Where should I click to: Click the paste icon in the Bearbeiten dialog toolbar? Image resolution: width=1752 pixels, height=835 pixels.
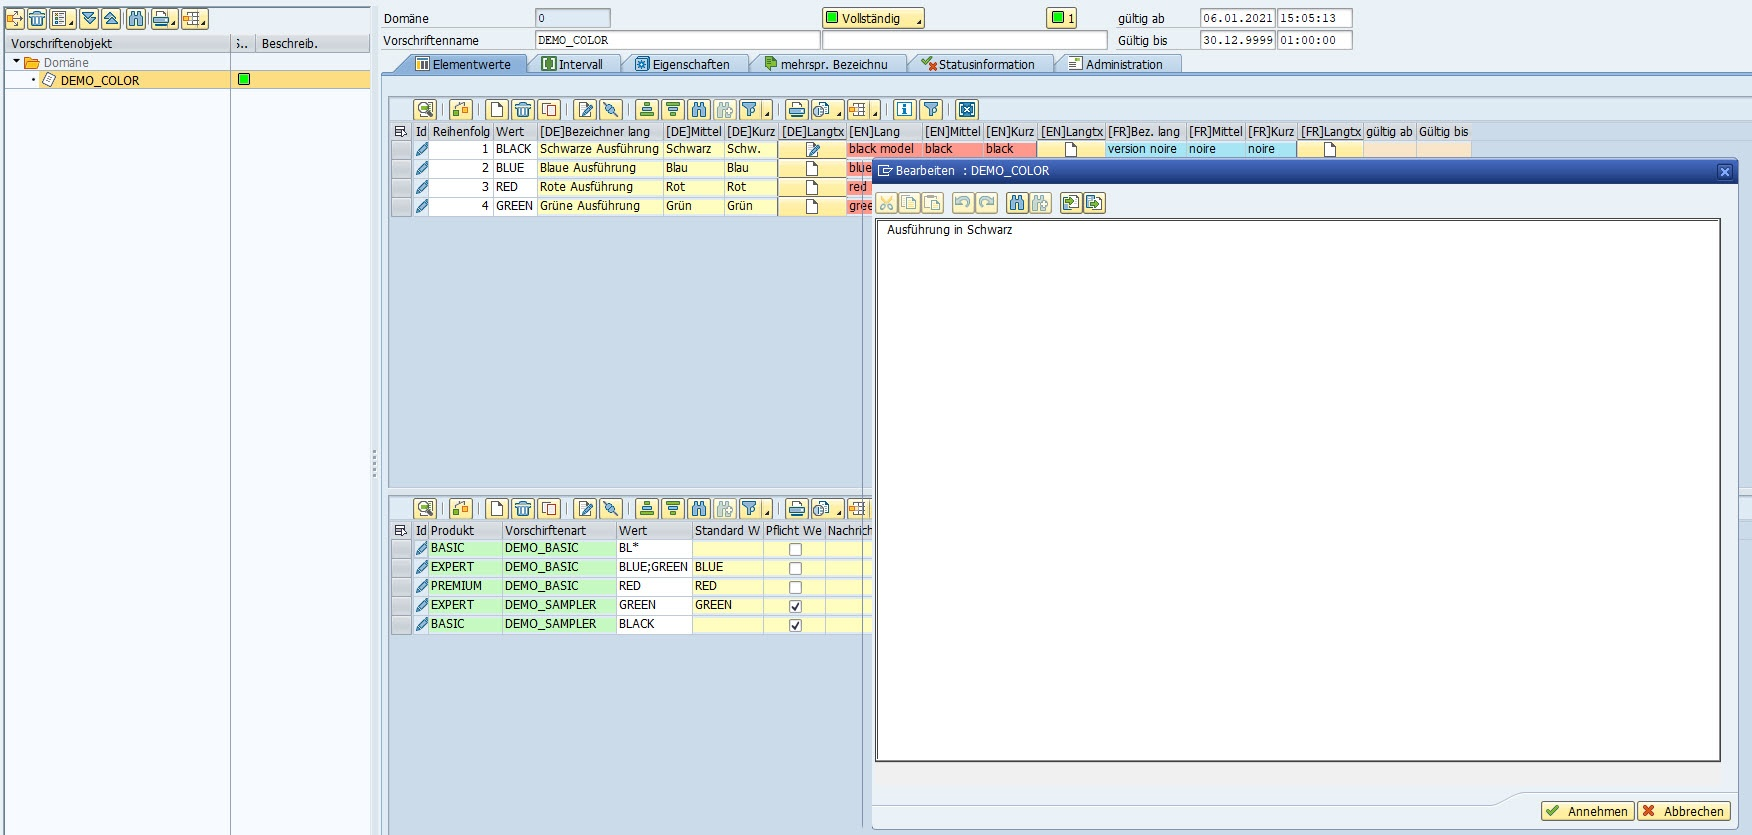[x=932, y=203]
